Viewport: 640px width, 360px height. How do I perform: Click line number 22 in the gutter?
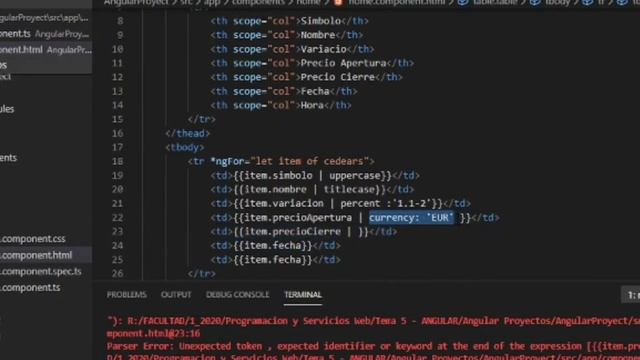click(117, 218)
